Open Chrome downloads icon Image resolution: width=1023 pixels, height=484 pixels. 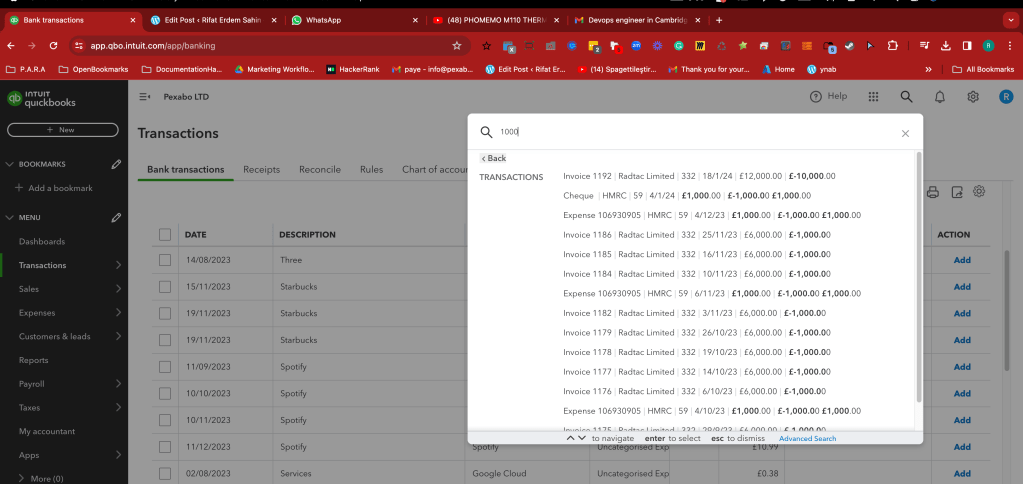pyautogui.click(x=945, y=46)
